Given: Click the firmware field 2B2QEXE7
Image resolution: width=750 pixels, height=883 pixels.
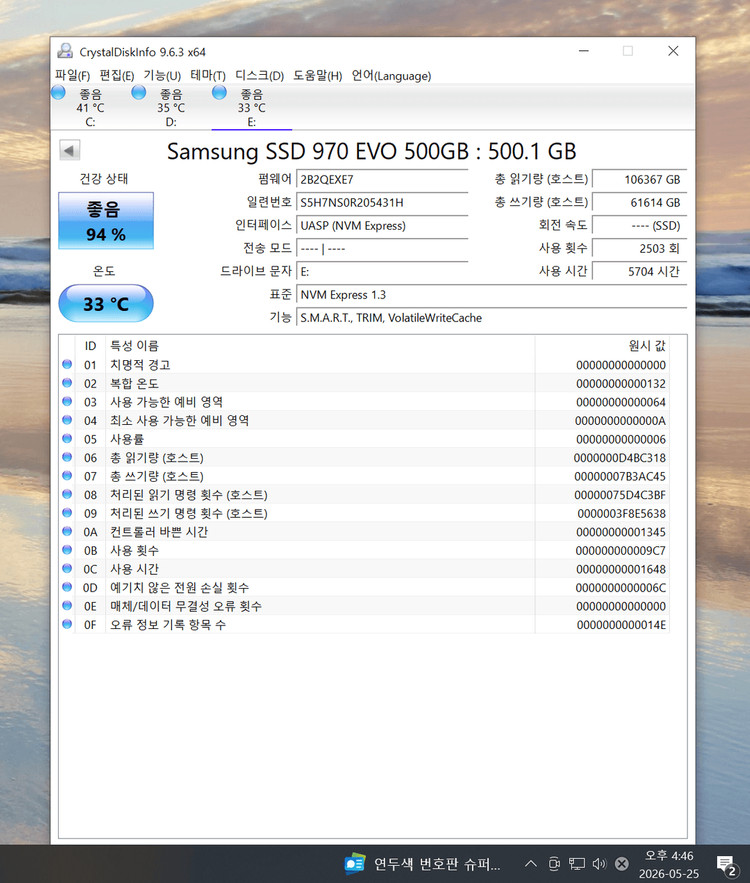Looking at the screenshot, I should point(382,180).
